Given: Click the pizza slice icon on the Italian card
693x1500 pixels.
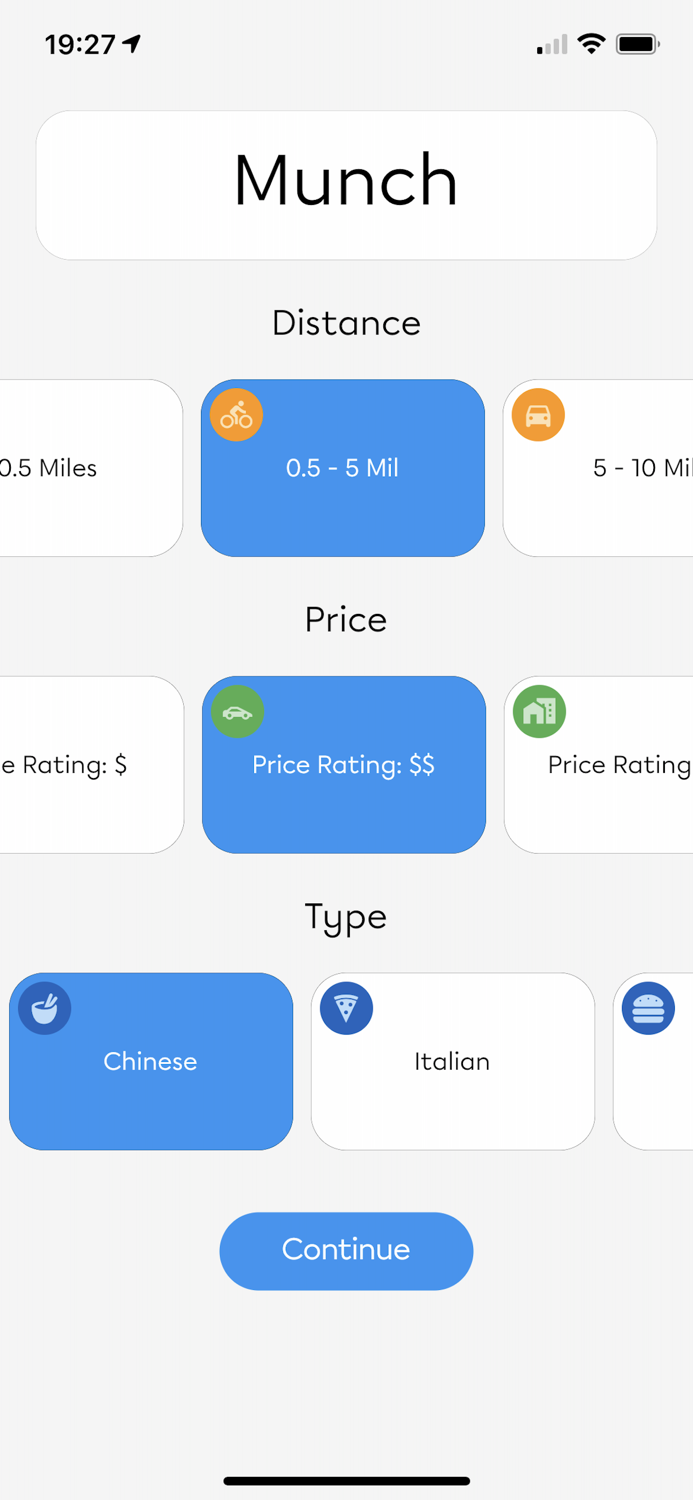Looking at the screenshot, I should point(345,1008).
